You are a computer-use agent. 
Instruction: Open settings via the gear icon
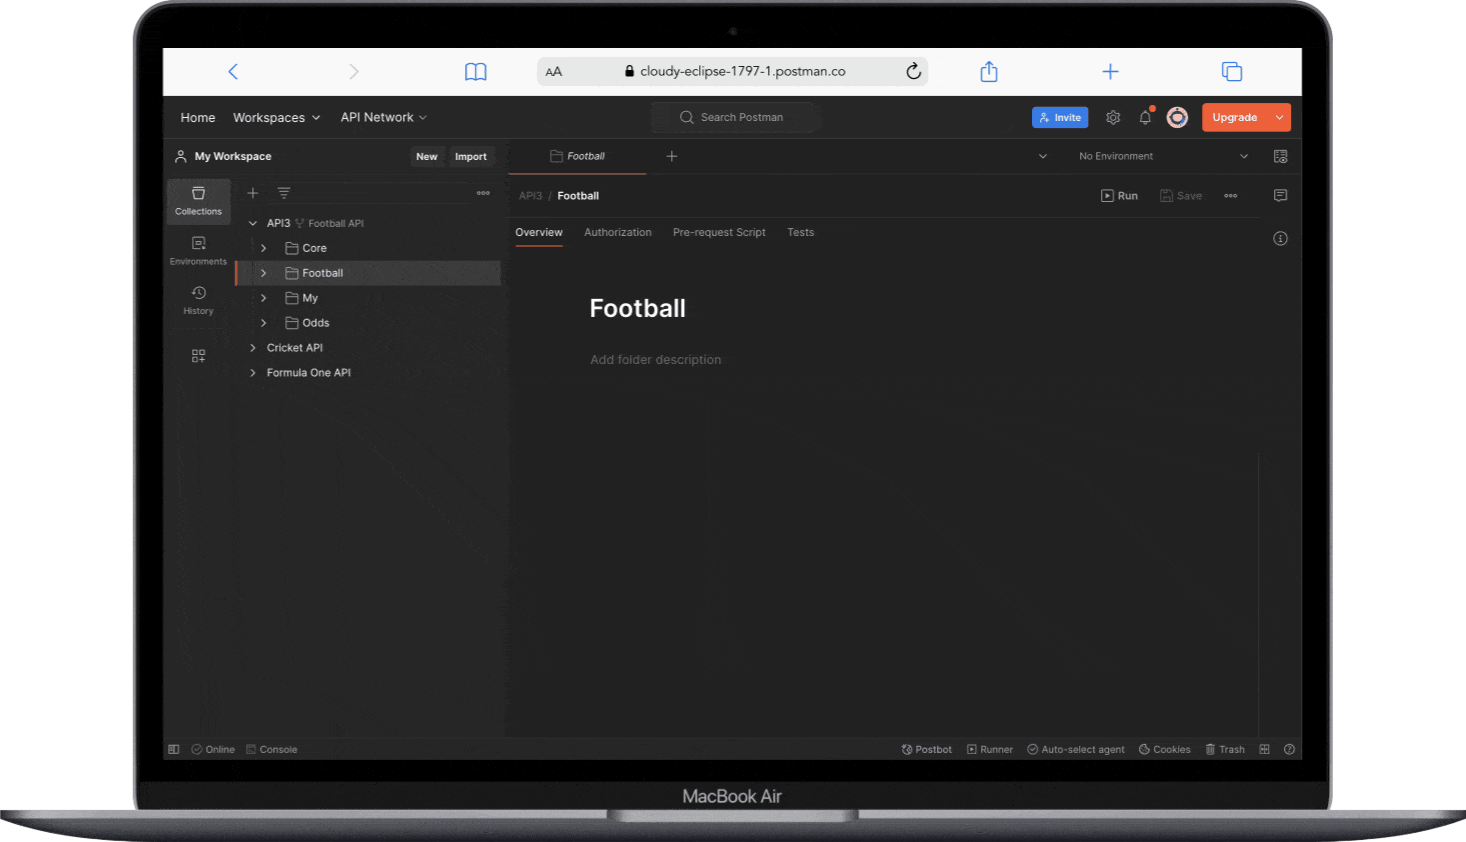[x=1113, y=118]
